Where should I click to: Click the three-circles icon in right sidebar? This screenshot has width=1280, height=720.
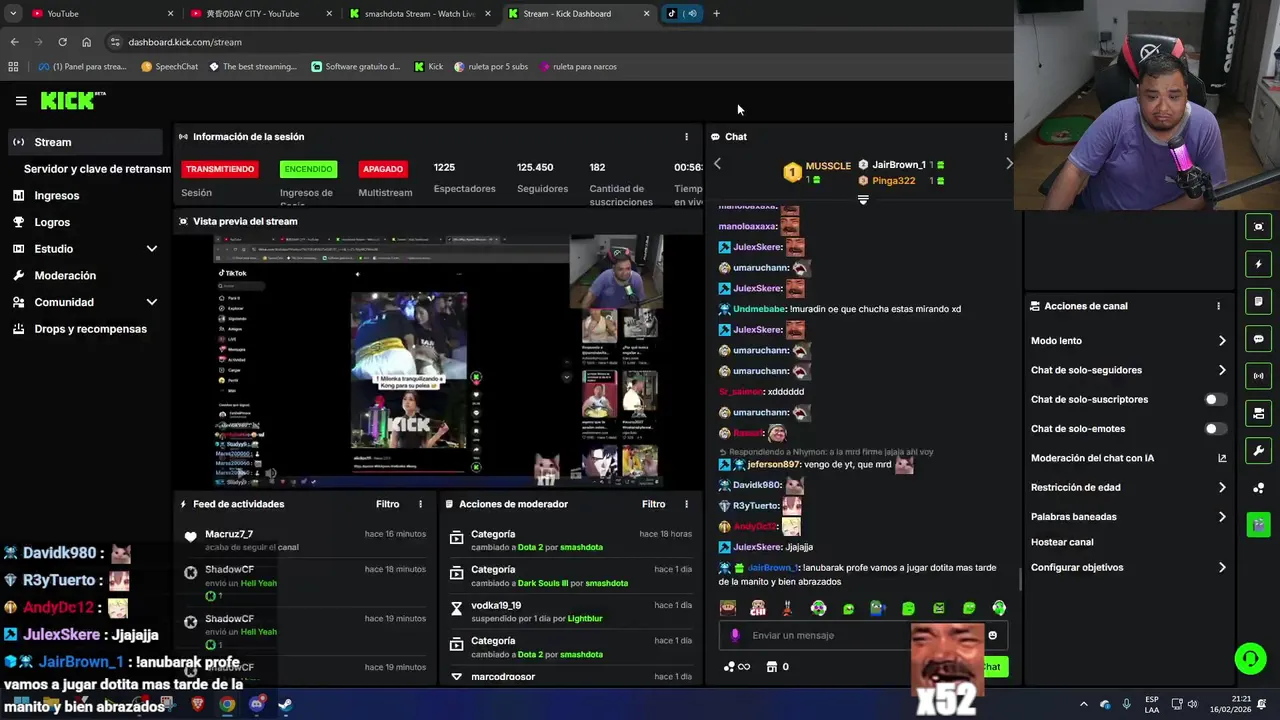click(1259, 488)
